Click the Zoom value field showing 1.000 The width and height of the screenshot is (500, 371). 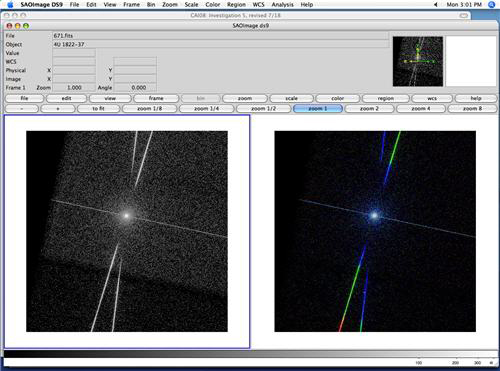tap(74, 88)
